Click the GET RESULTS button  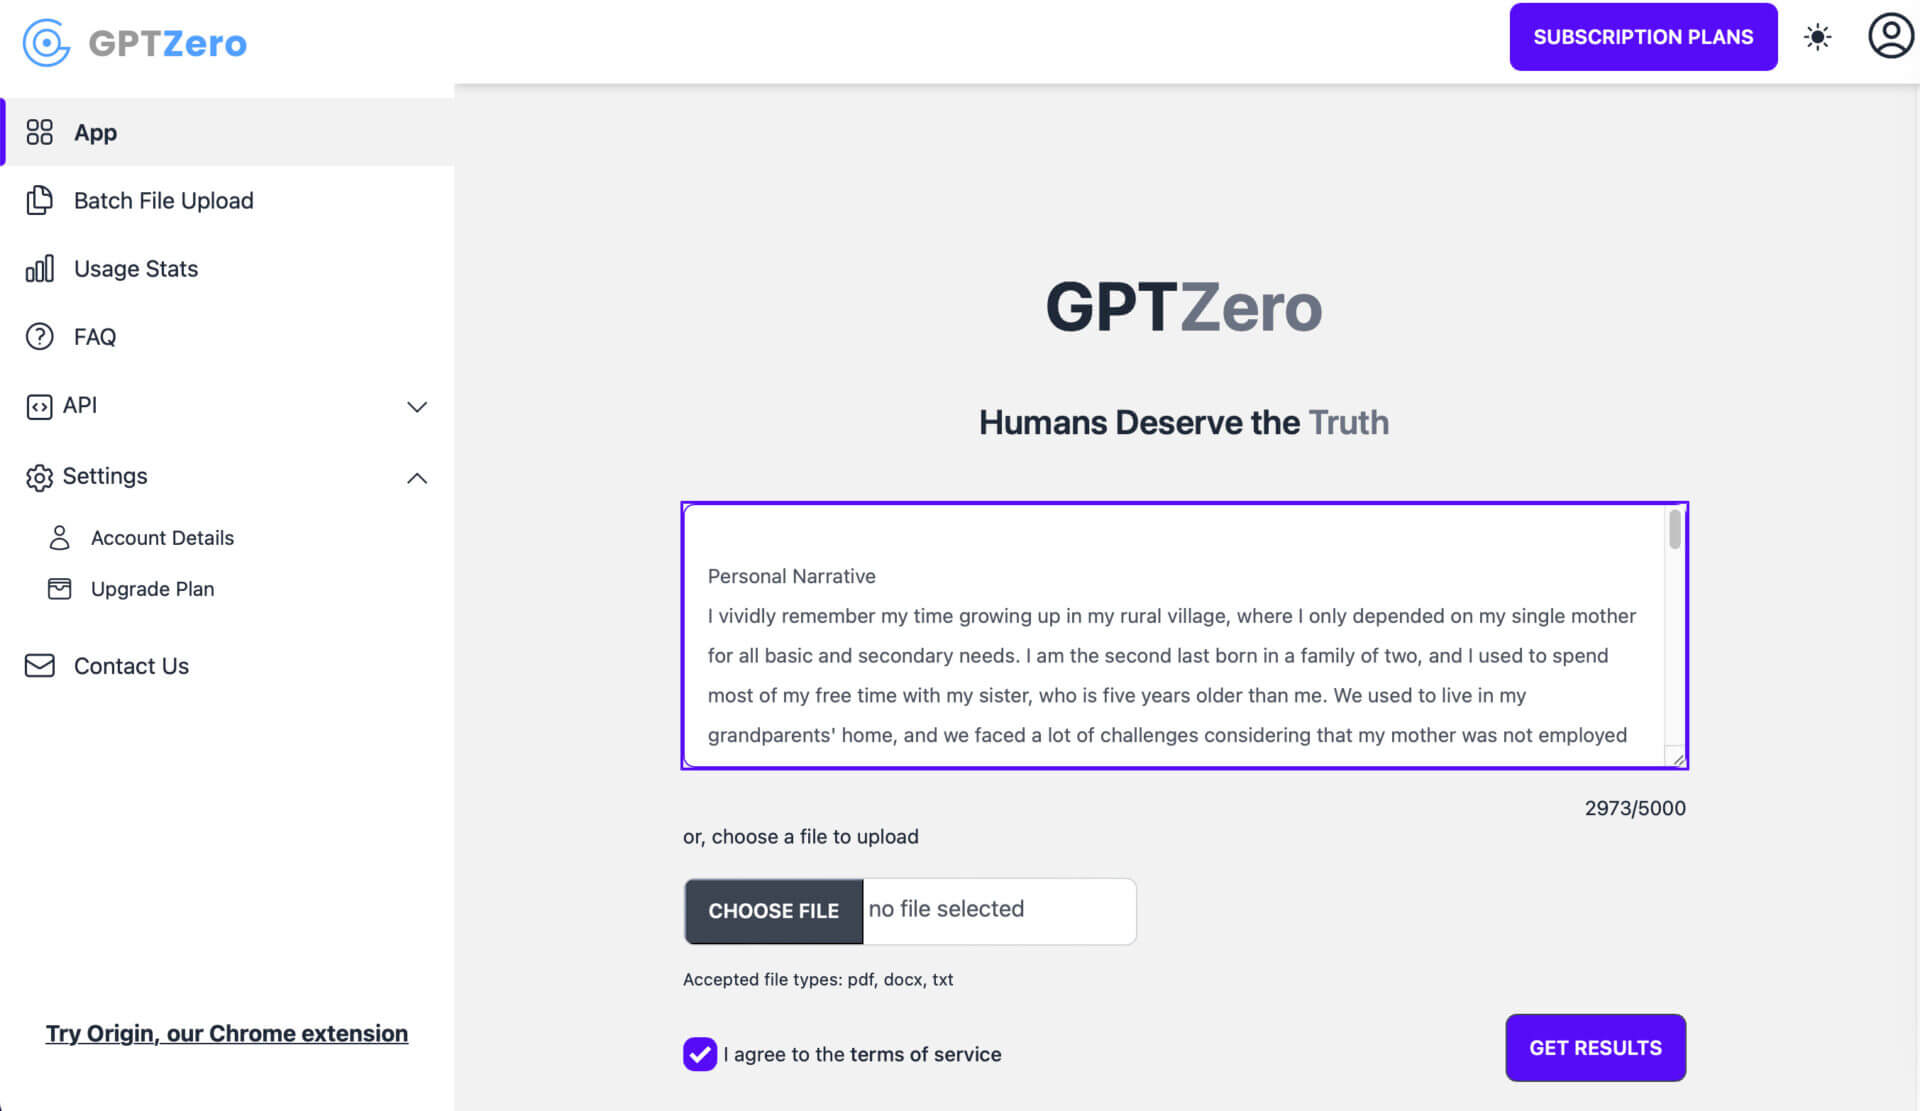pyautogui.click(x=1596, y=1048)
